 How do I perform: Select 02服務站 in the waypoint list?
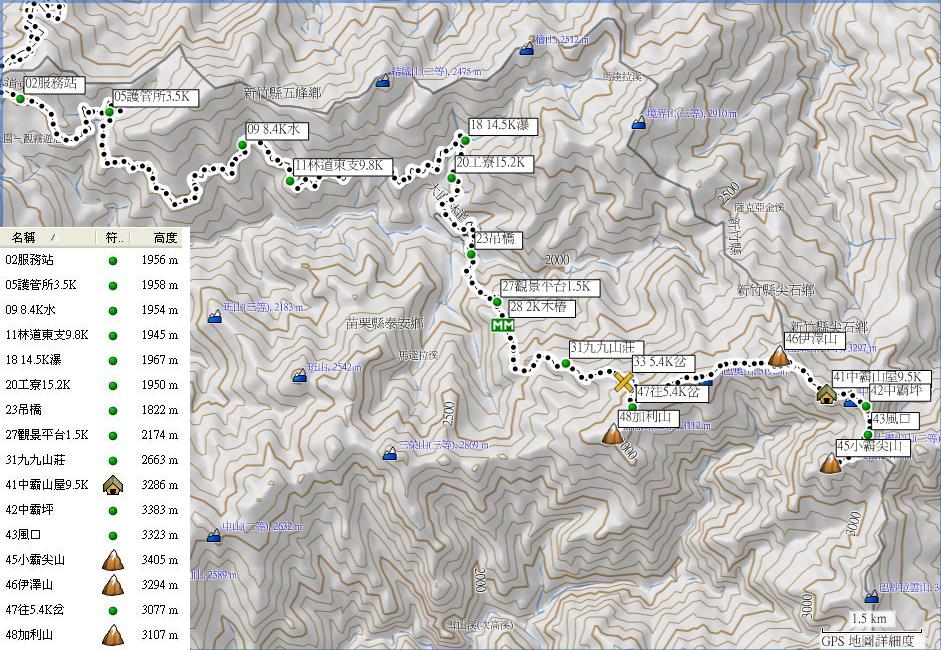(30, 260)
